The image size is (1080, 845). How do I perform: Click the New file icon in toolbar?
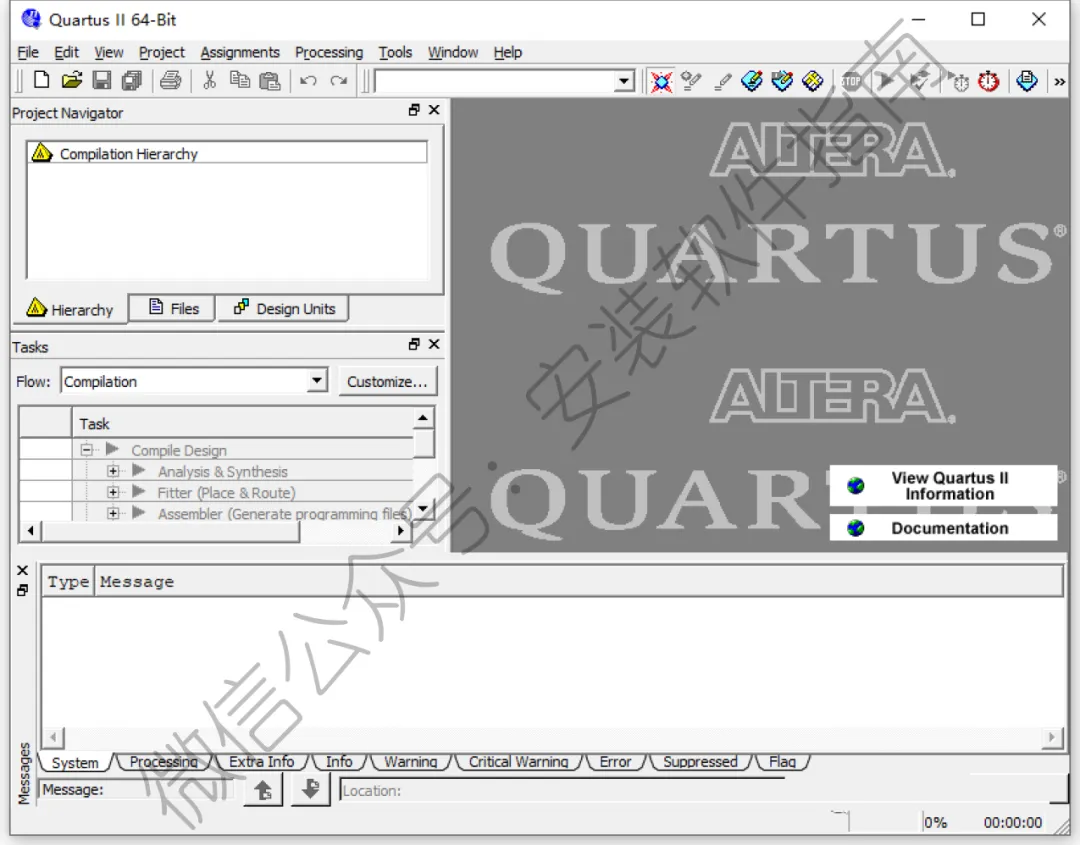pyautogui.click(x=41, y=81)
